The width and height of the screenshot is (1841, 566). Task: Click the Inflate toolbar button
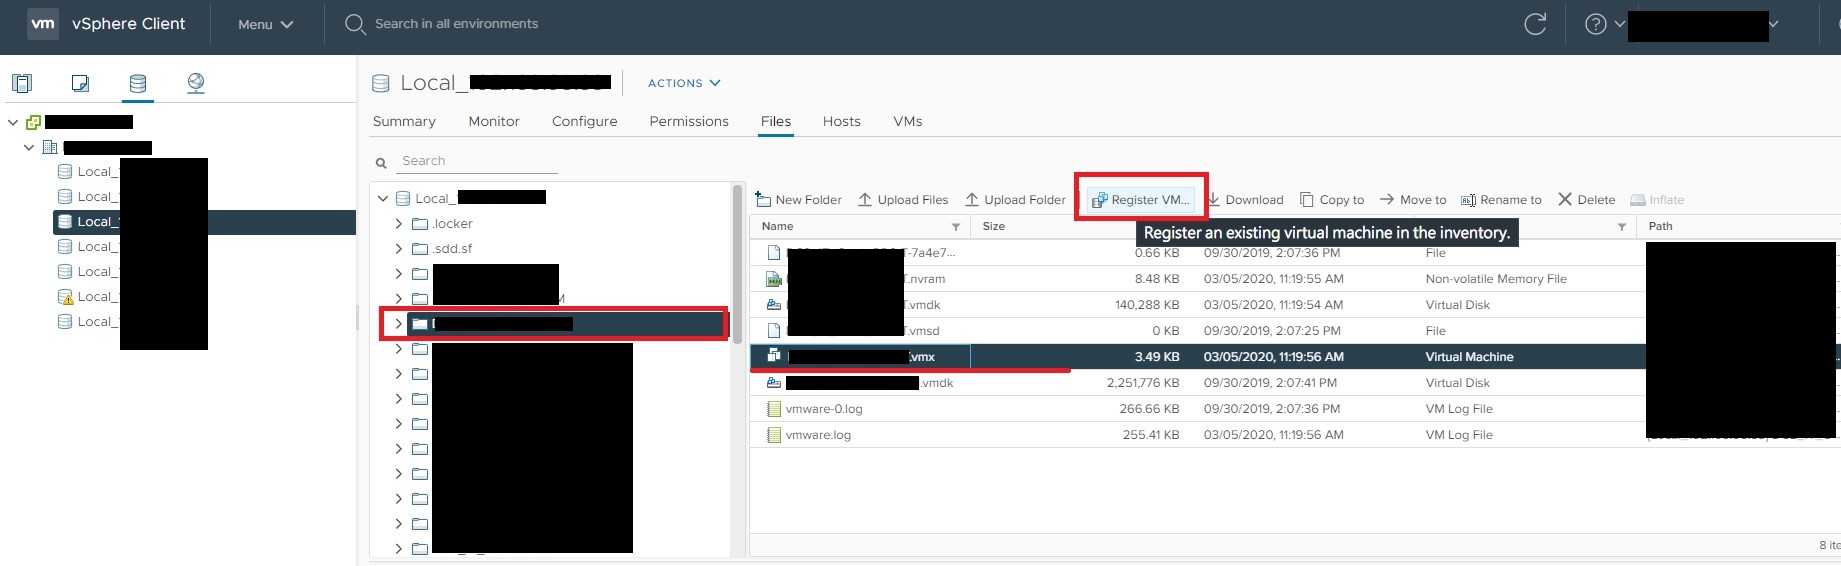coord(1657,200)
